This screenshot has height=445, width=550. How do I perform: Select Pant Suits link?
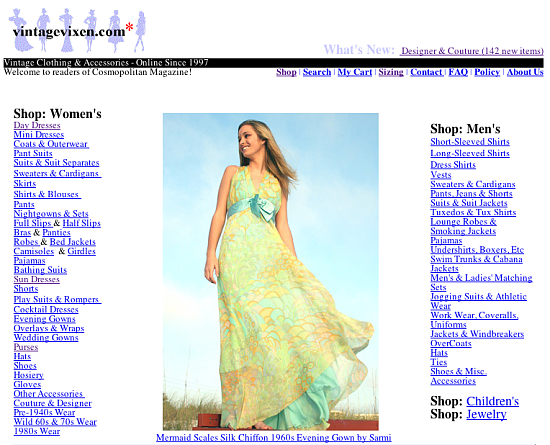point(33,153)
